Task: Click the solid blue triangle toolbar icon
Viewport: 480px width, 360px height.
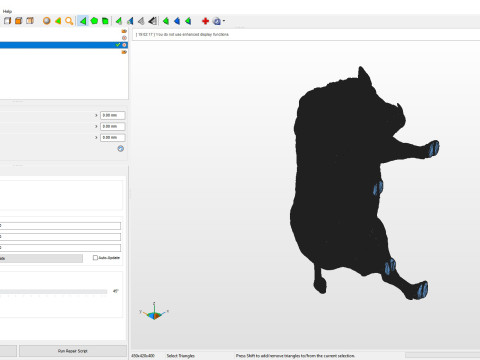Action: 177,21
